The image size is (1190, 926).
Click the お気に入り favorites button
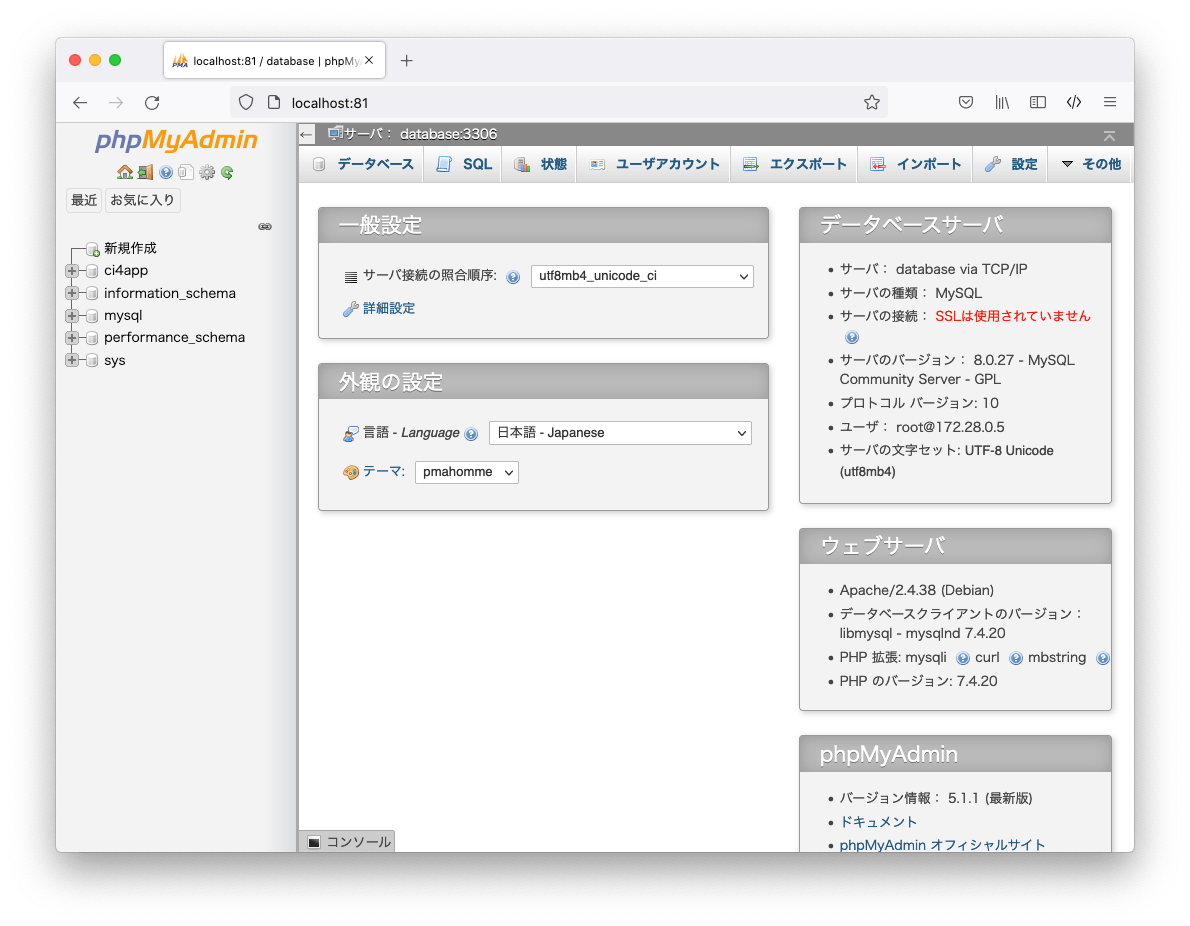pyautogui.click(x=143, y=200)
